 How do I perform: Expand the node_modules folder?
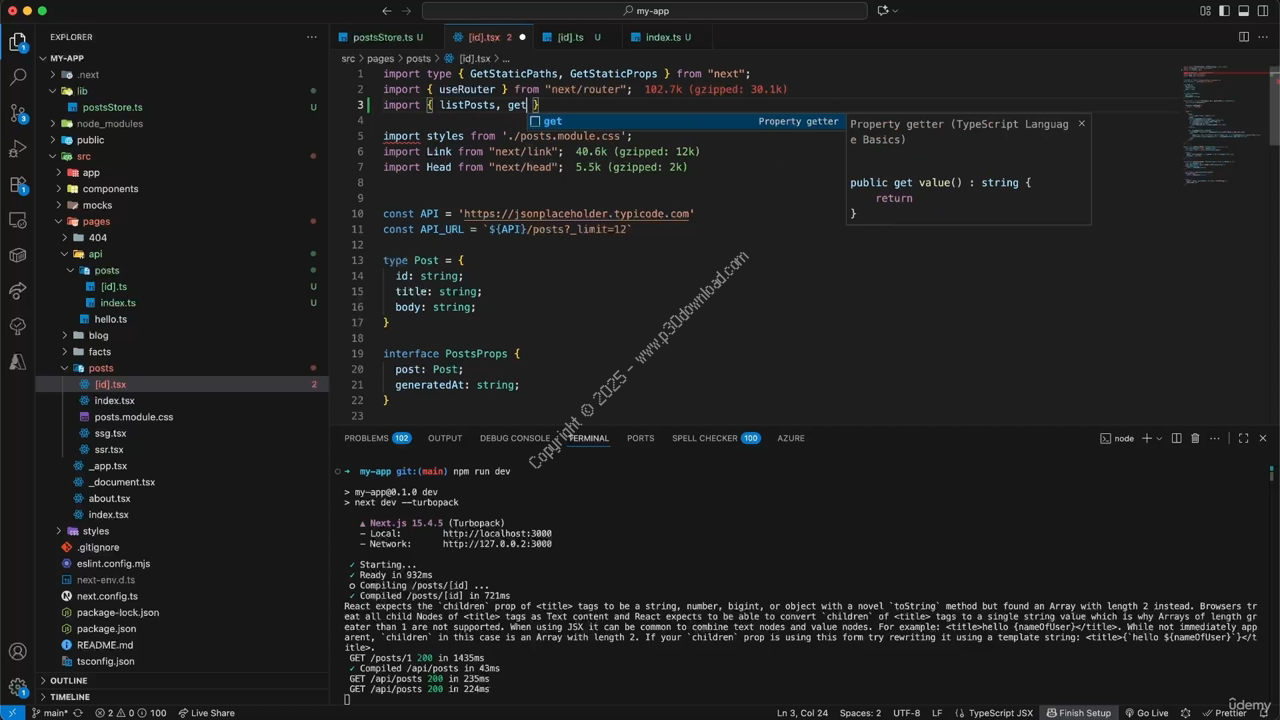coord(109,124)
